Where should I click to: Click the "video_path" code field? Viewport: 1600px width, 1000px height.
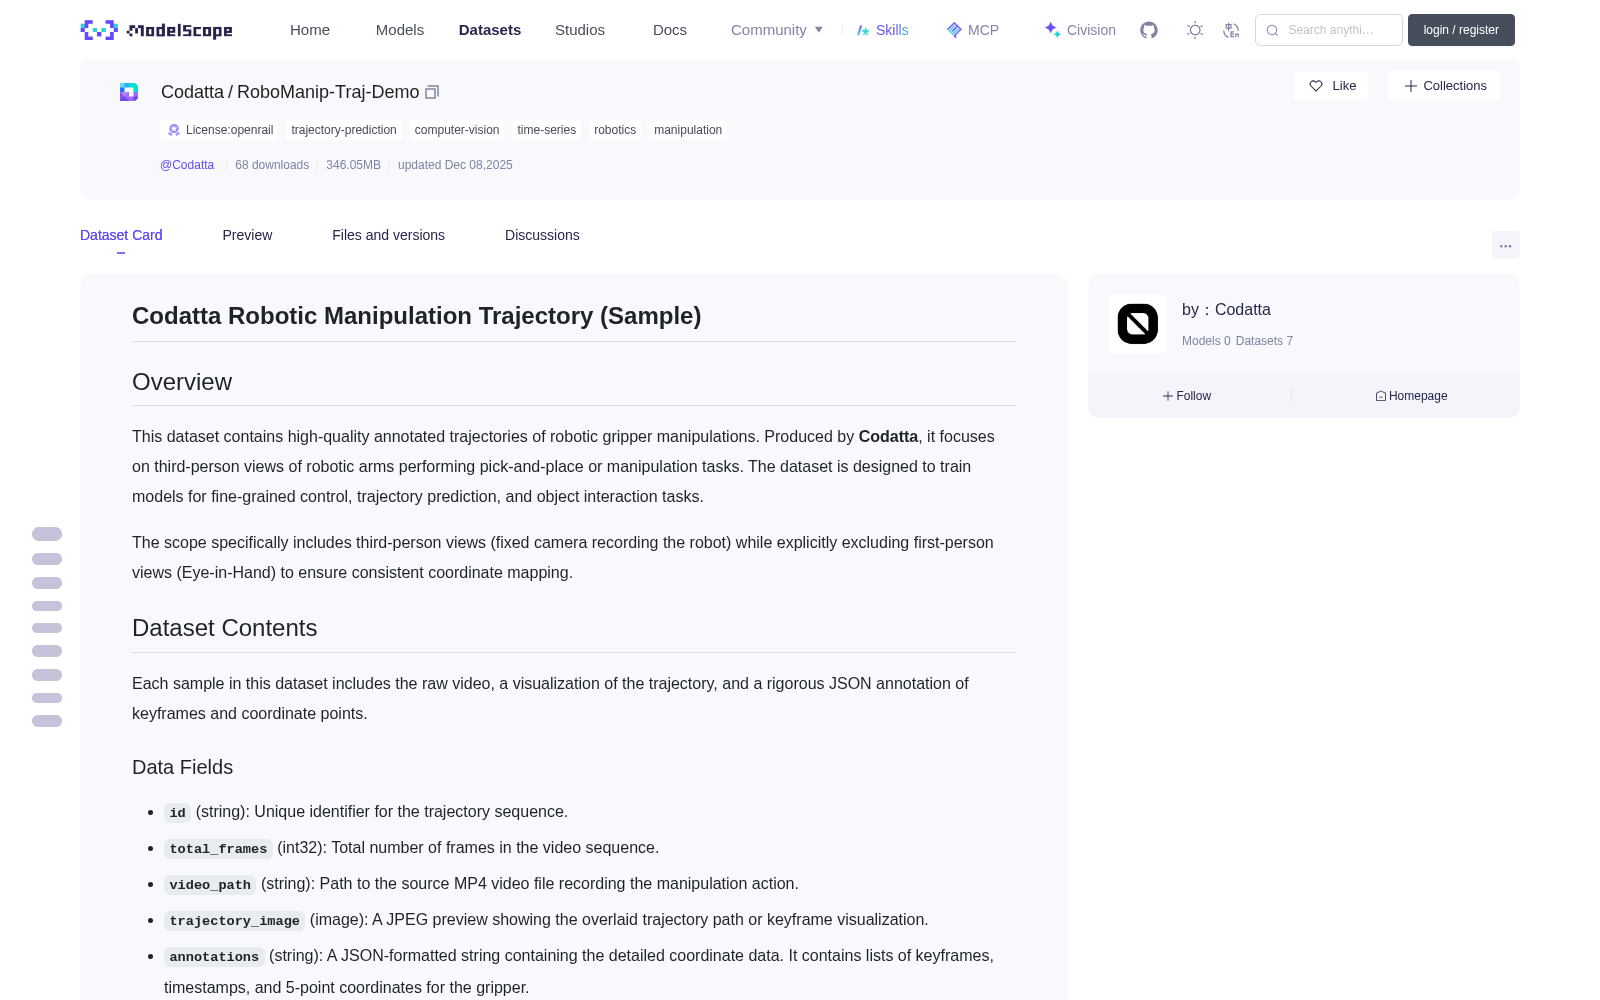(x=210, y=885)
